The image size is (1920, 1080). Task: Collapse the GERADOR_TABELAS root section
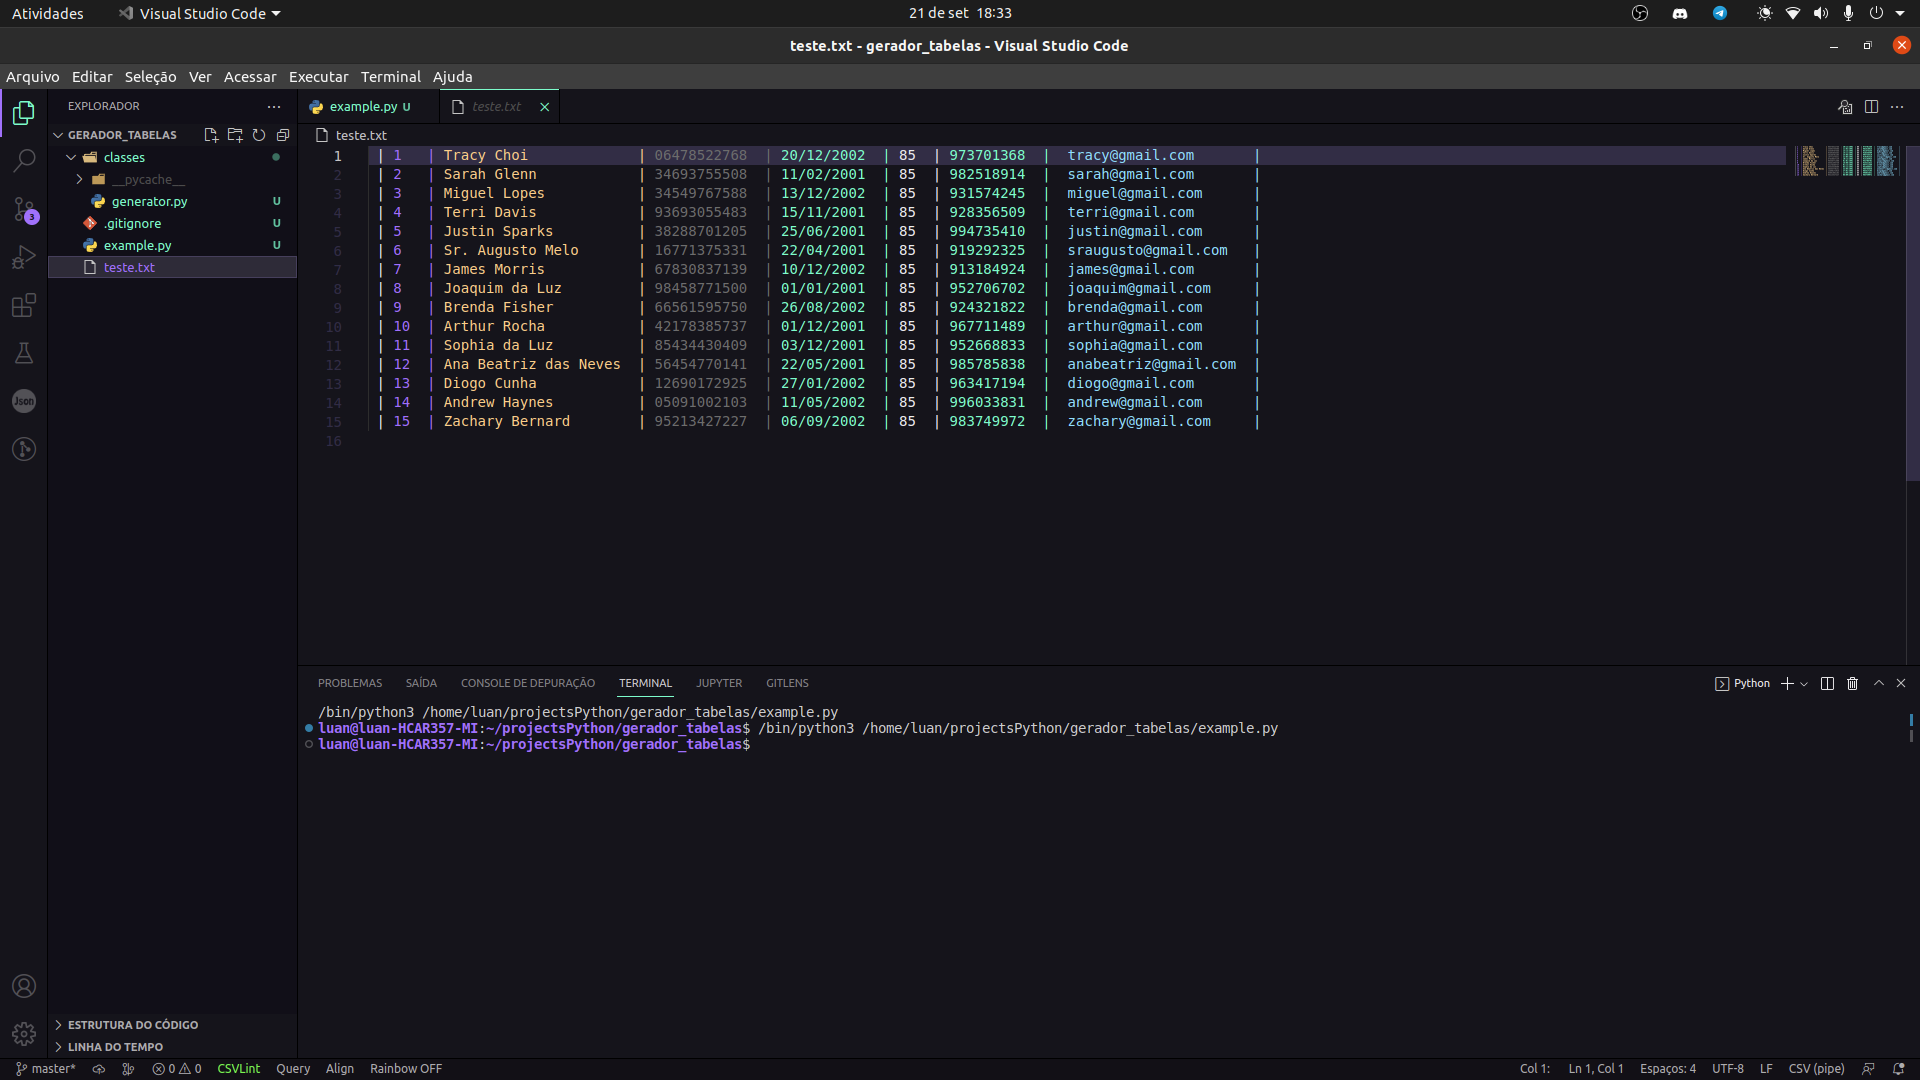122,135
